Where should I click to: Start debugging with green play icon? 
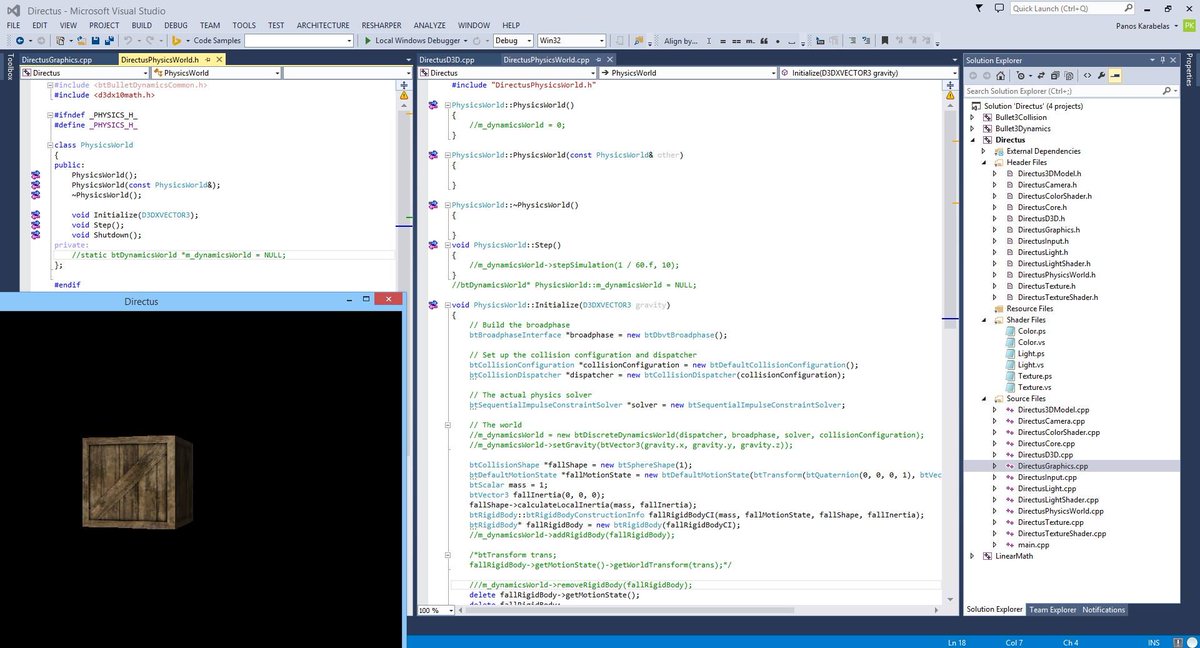(x=367, y=40)
